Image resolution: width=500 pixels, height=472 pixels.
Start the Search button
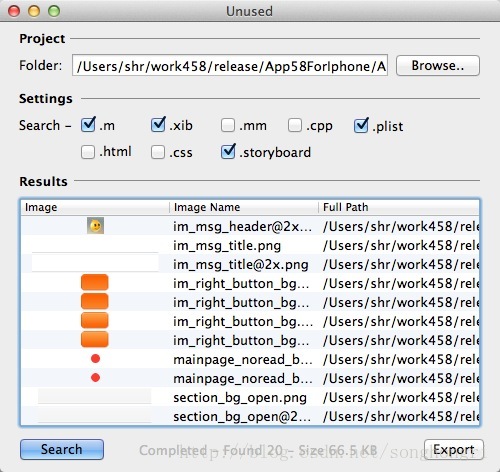coord(62,449)
